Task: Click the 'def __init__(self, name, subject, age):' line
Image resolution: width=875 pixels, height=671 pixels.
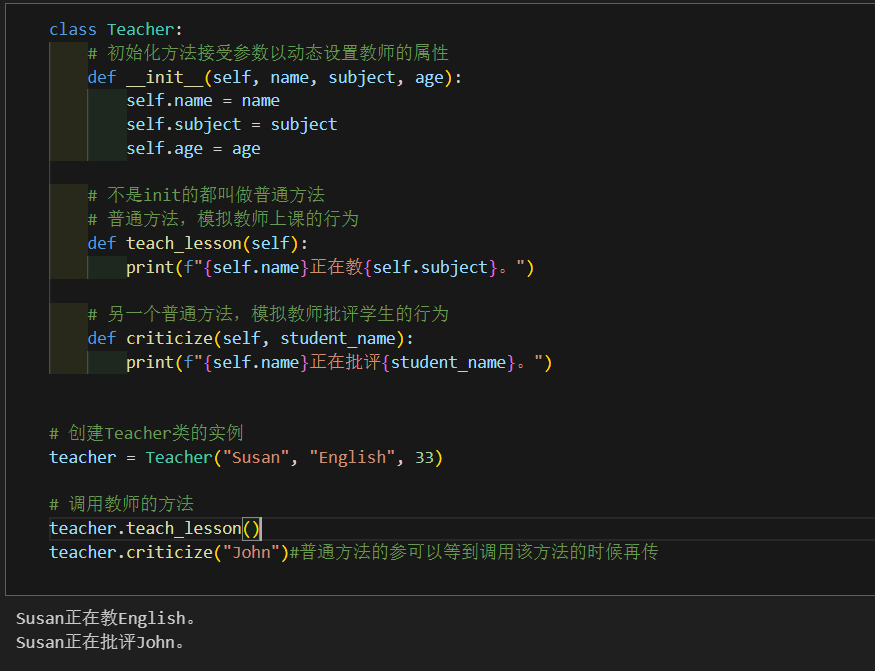Action: click(275, 77)
